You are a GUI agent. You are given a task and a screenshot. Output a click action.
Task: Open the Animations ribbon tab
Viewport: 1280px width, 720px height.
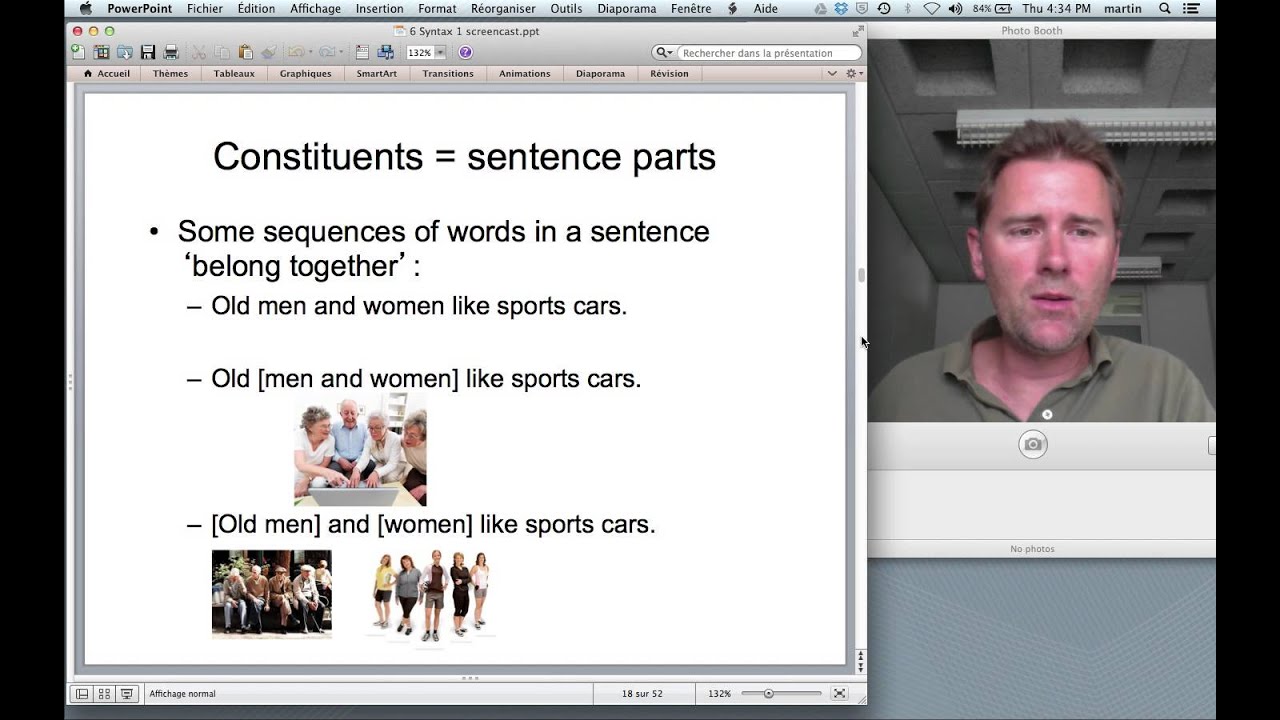pyautogui.click(x=525, y=73)
